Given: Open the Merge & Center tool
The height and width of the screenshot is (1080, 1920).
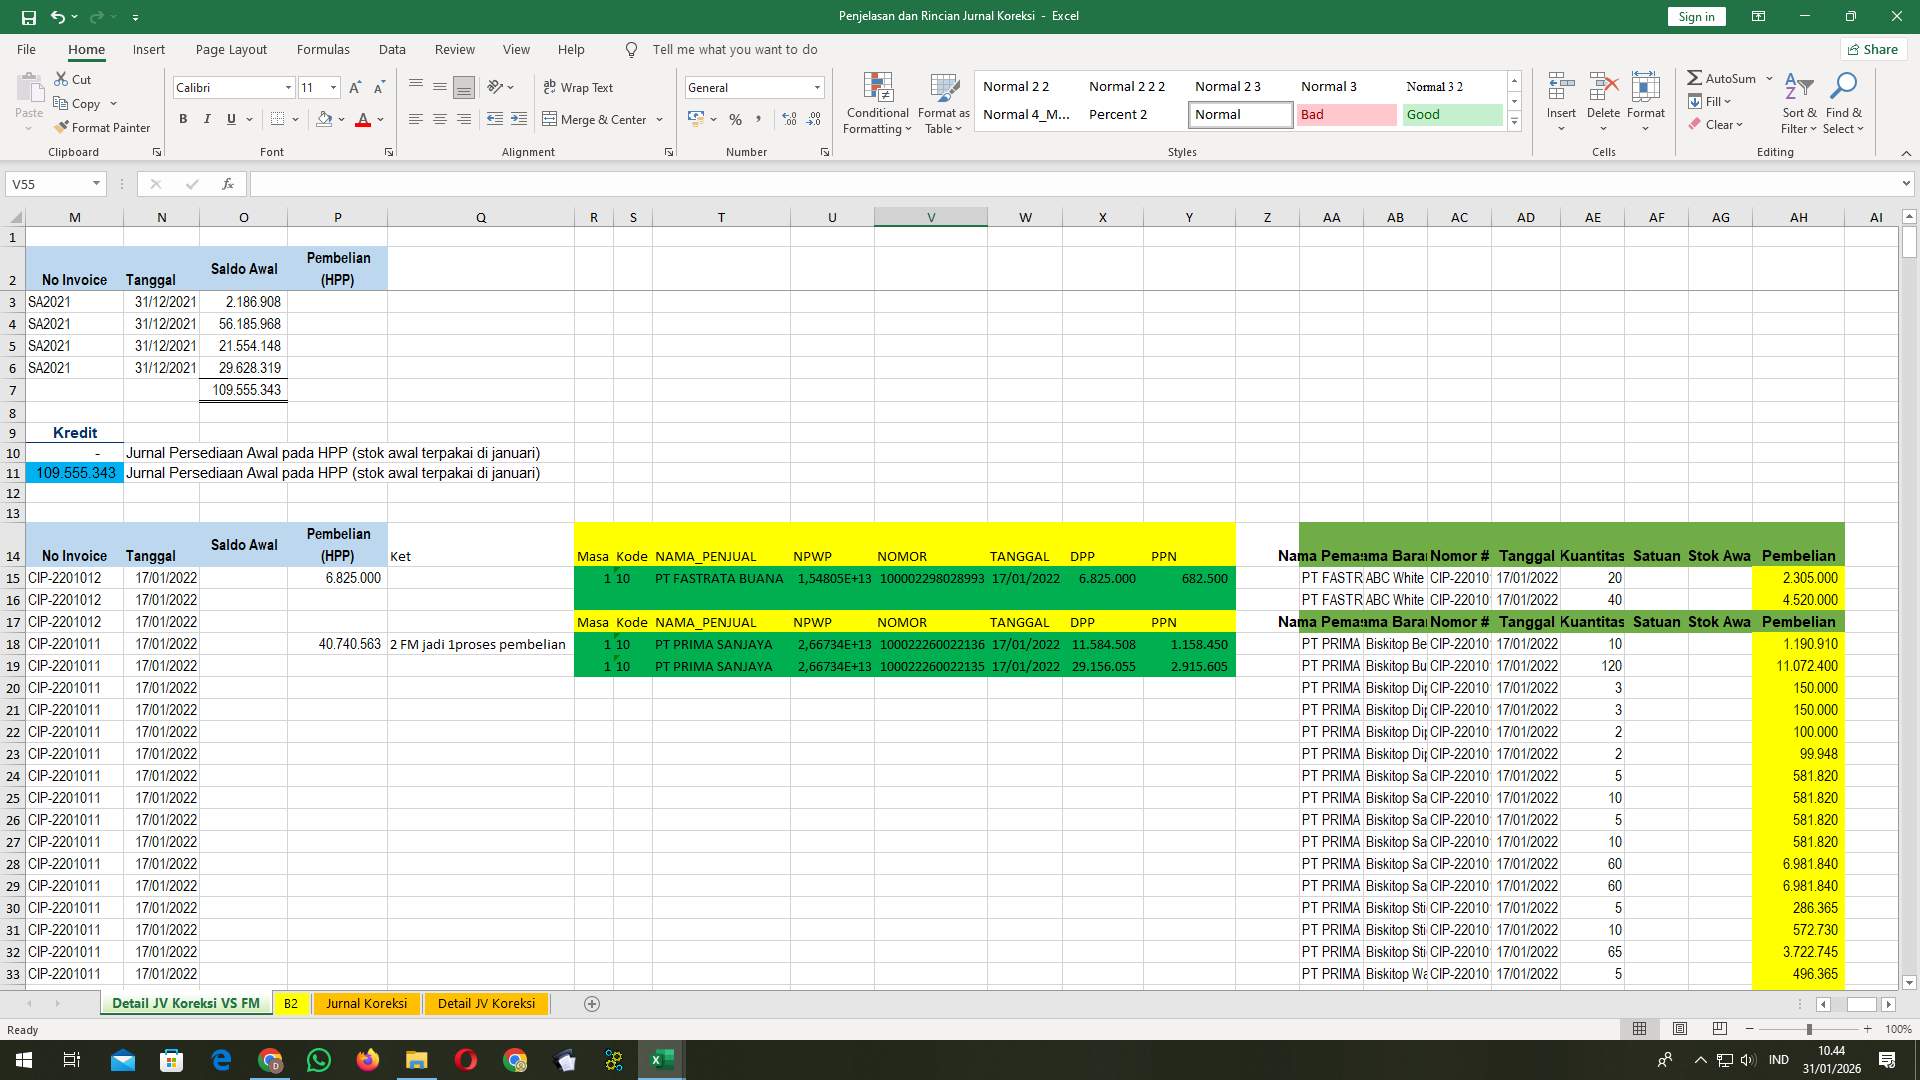Looking at the screenshot, I should coord(598,119).
